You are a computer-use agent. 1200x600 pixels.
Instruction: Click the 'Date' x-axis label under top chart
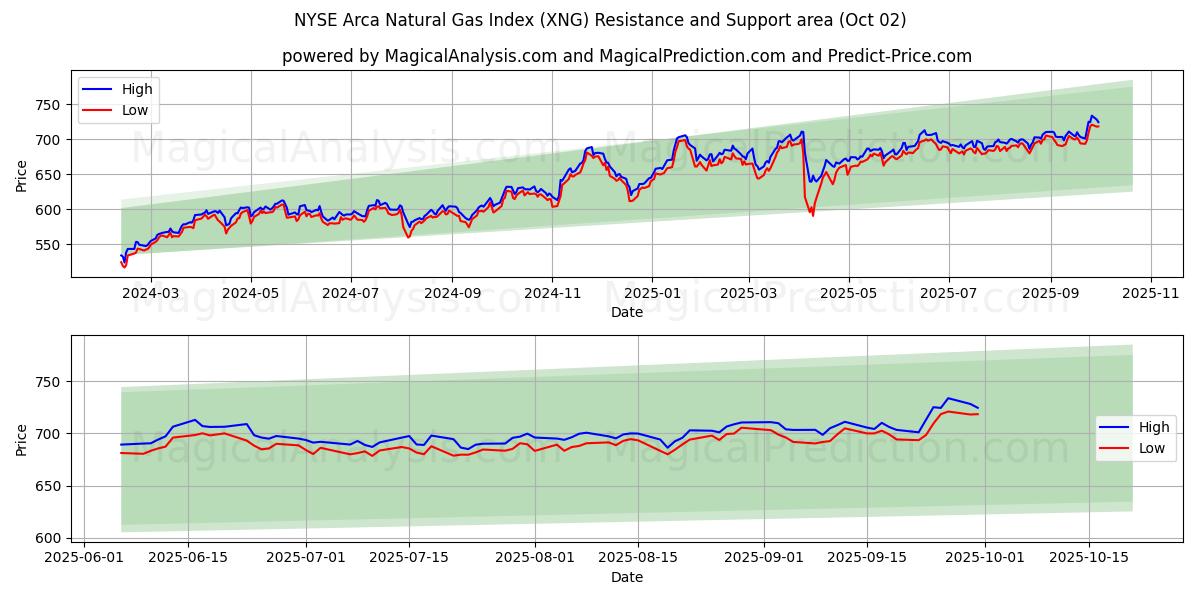pyautogui.click(x=626, y=312)
